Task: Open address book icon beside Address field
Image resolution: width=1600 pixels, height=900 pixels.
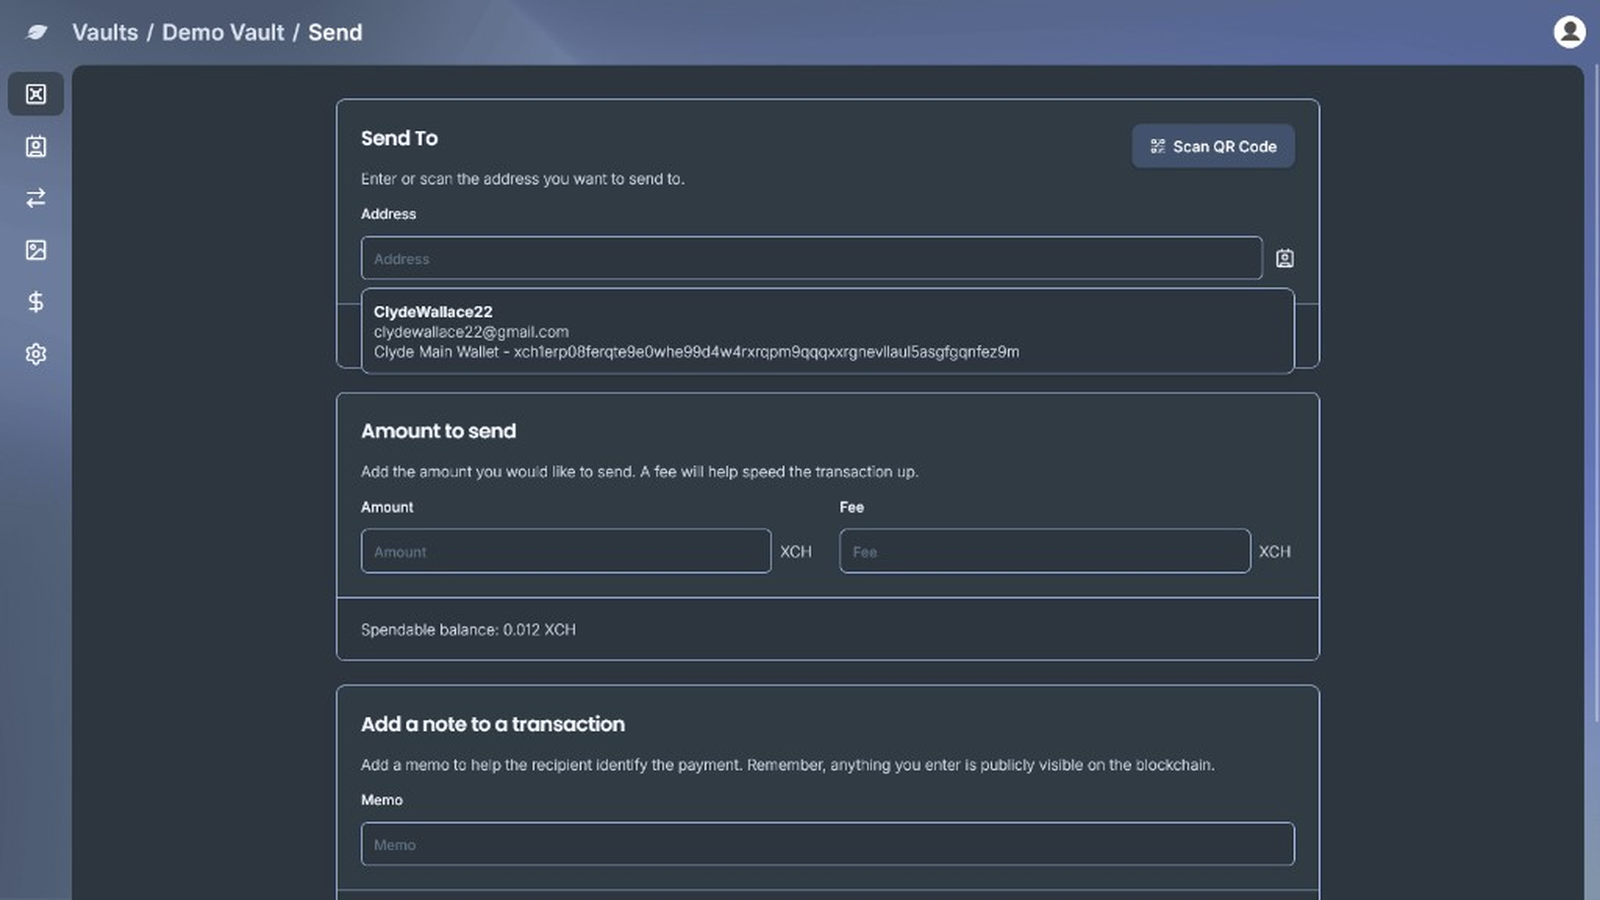Action: 1285,259
